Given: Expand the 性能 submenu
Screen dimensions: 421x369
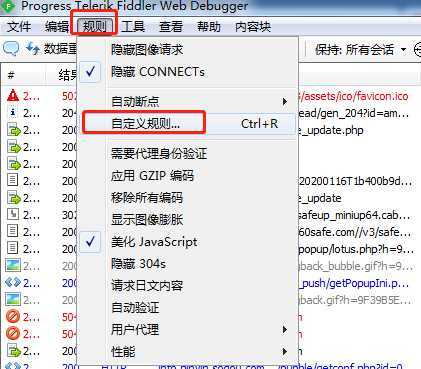Looking at the screenshot, I should pos(187,352).
